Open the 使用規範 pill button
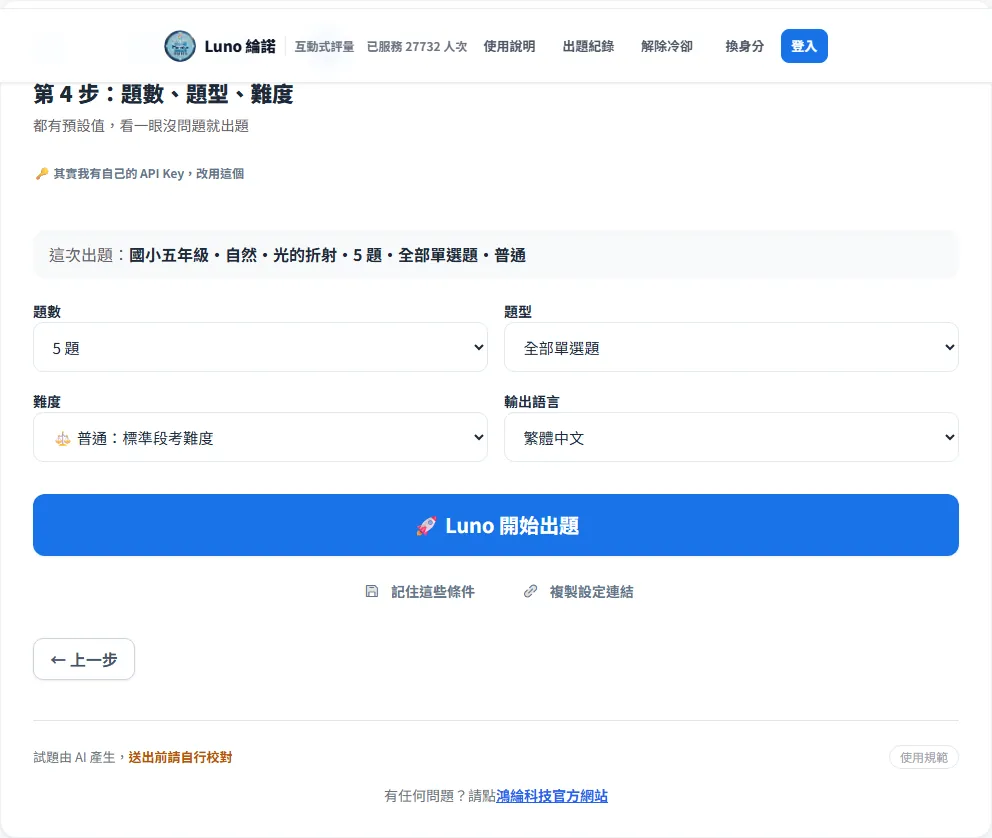 tap(924, 757)
